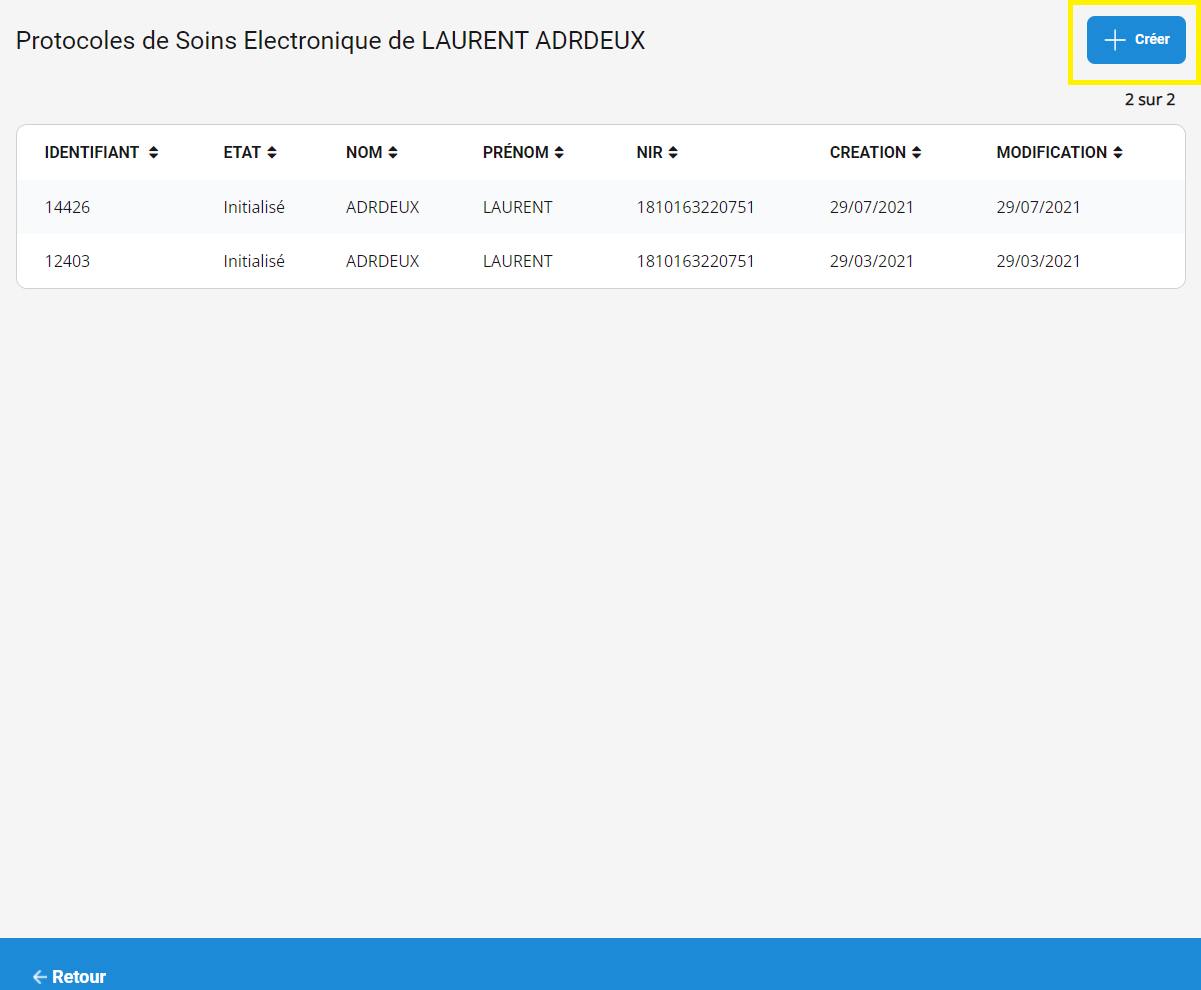1201x990 pixels.
Task: Sort by PRÉNOM column arrows
Action: 559,153
